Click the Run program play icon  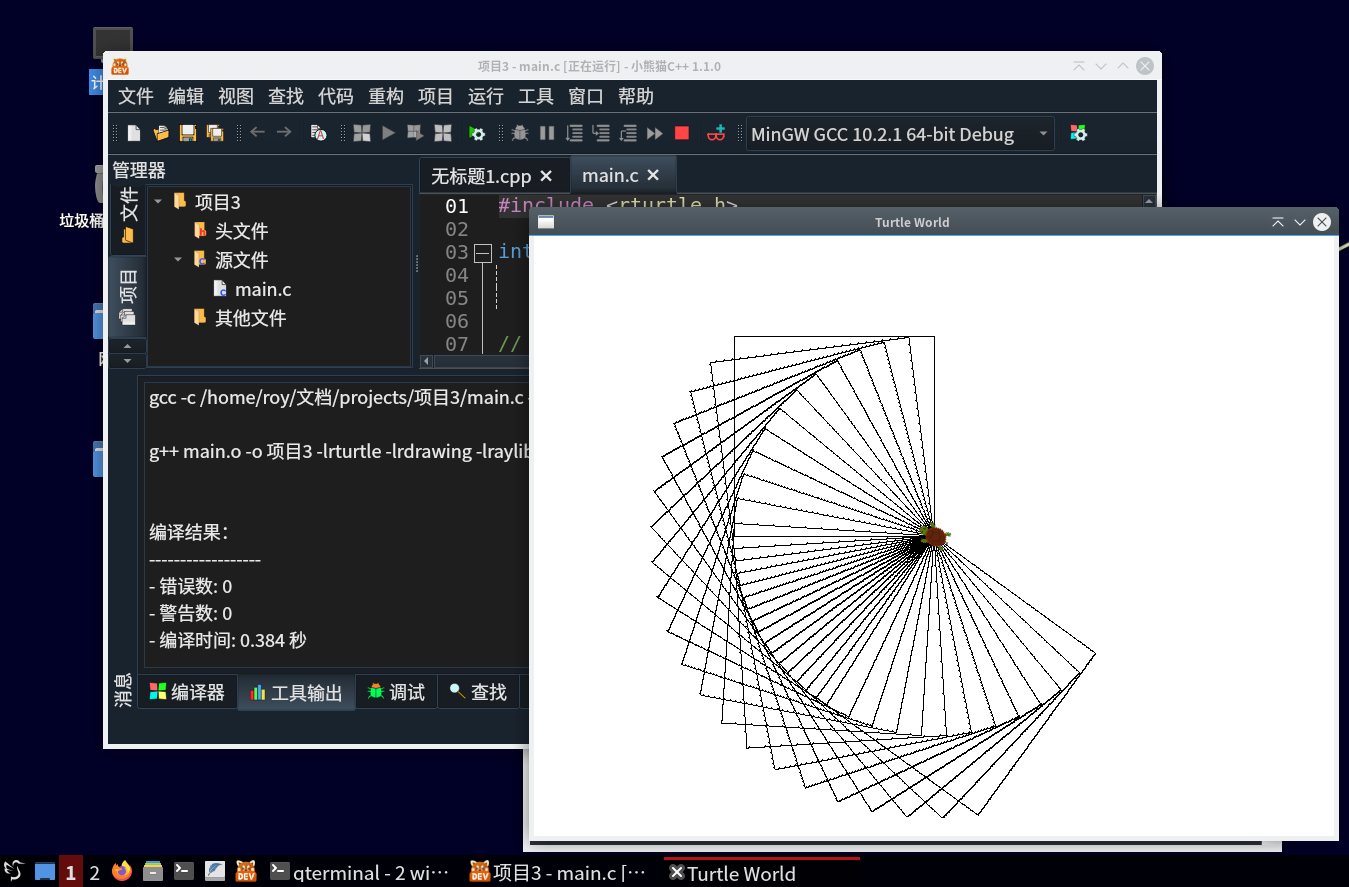pos(388,133)
